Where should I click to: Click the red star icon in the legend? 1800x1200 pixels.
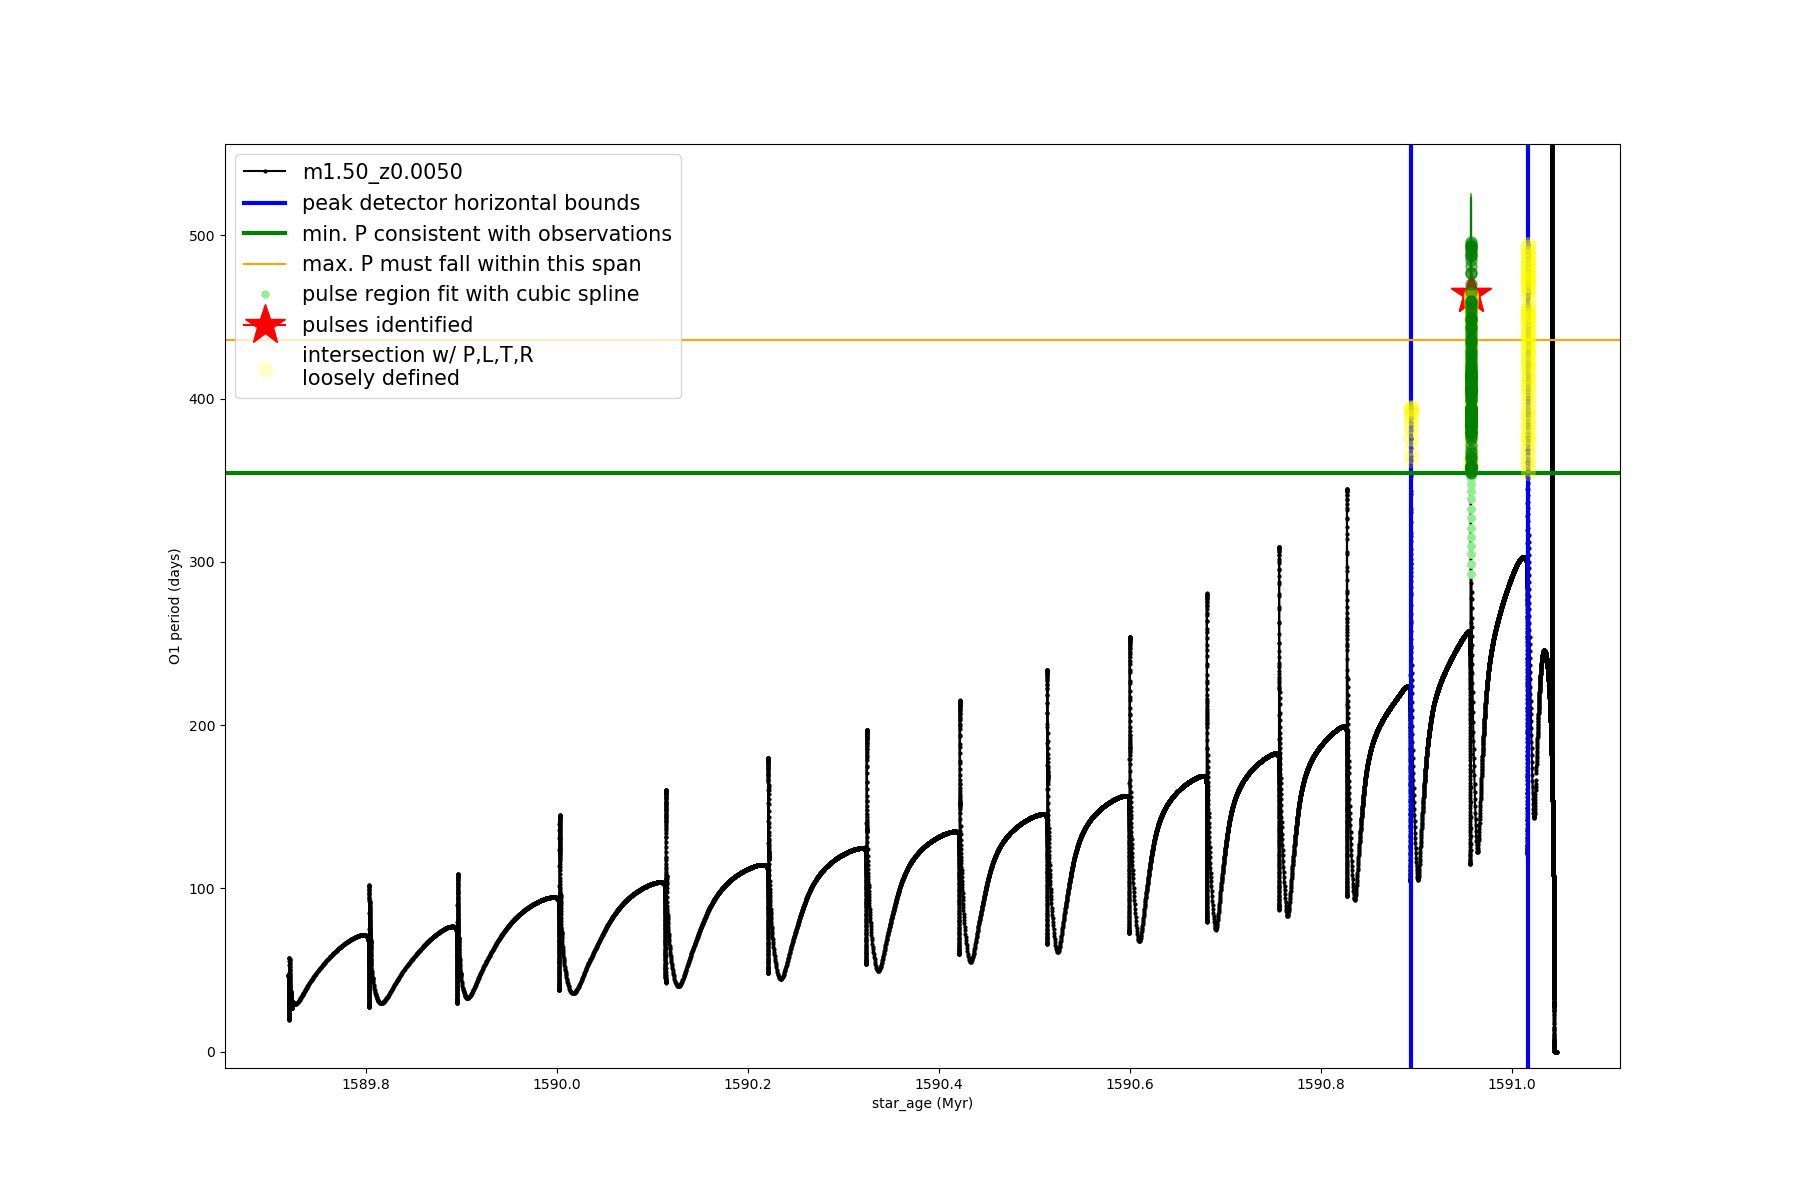point(265,324)
